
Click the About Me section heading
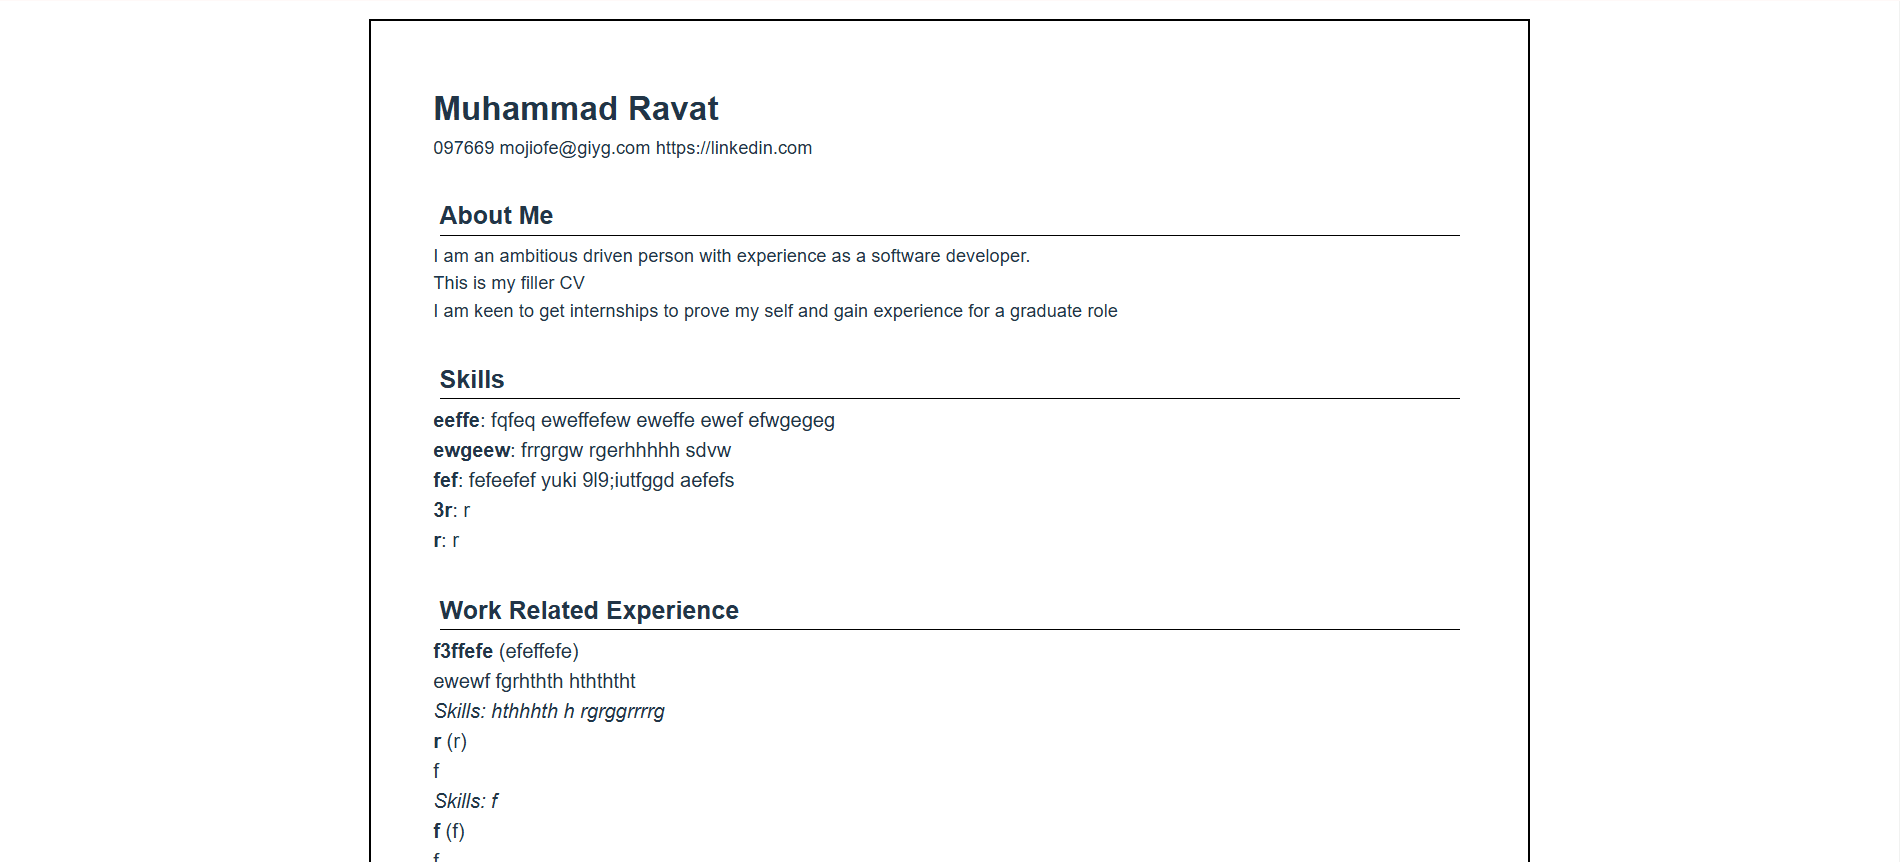click(496, 216)
